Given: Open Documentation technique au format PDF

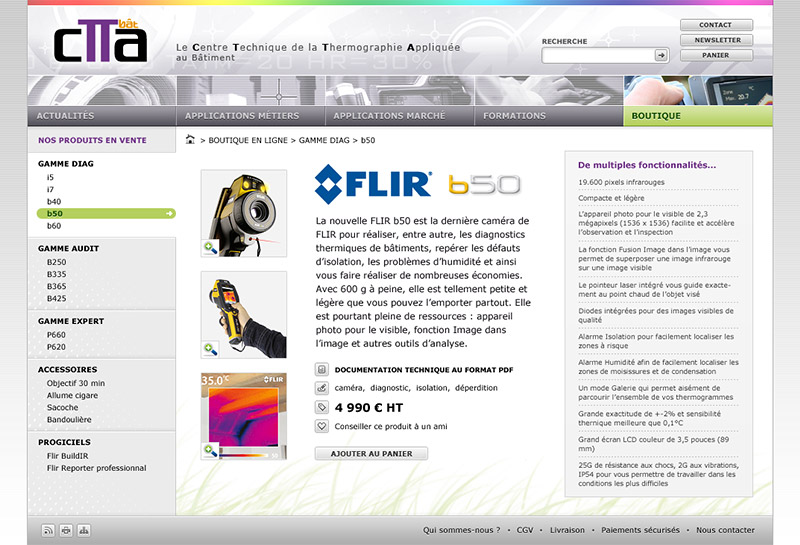Looking at the screenshot, I should point(423,369).
